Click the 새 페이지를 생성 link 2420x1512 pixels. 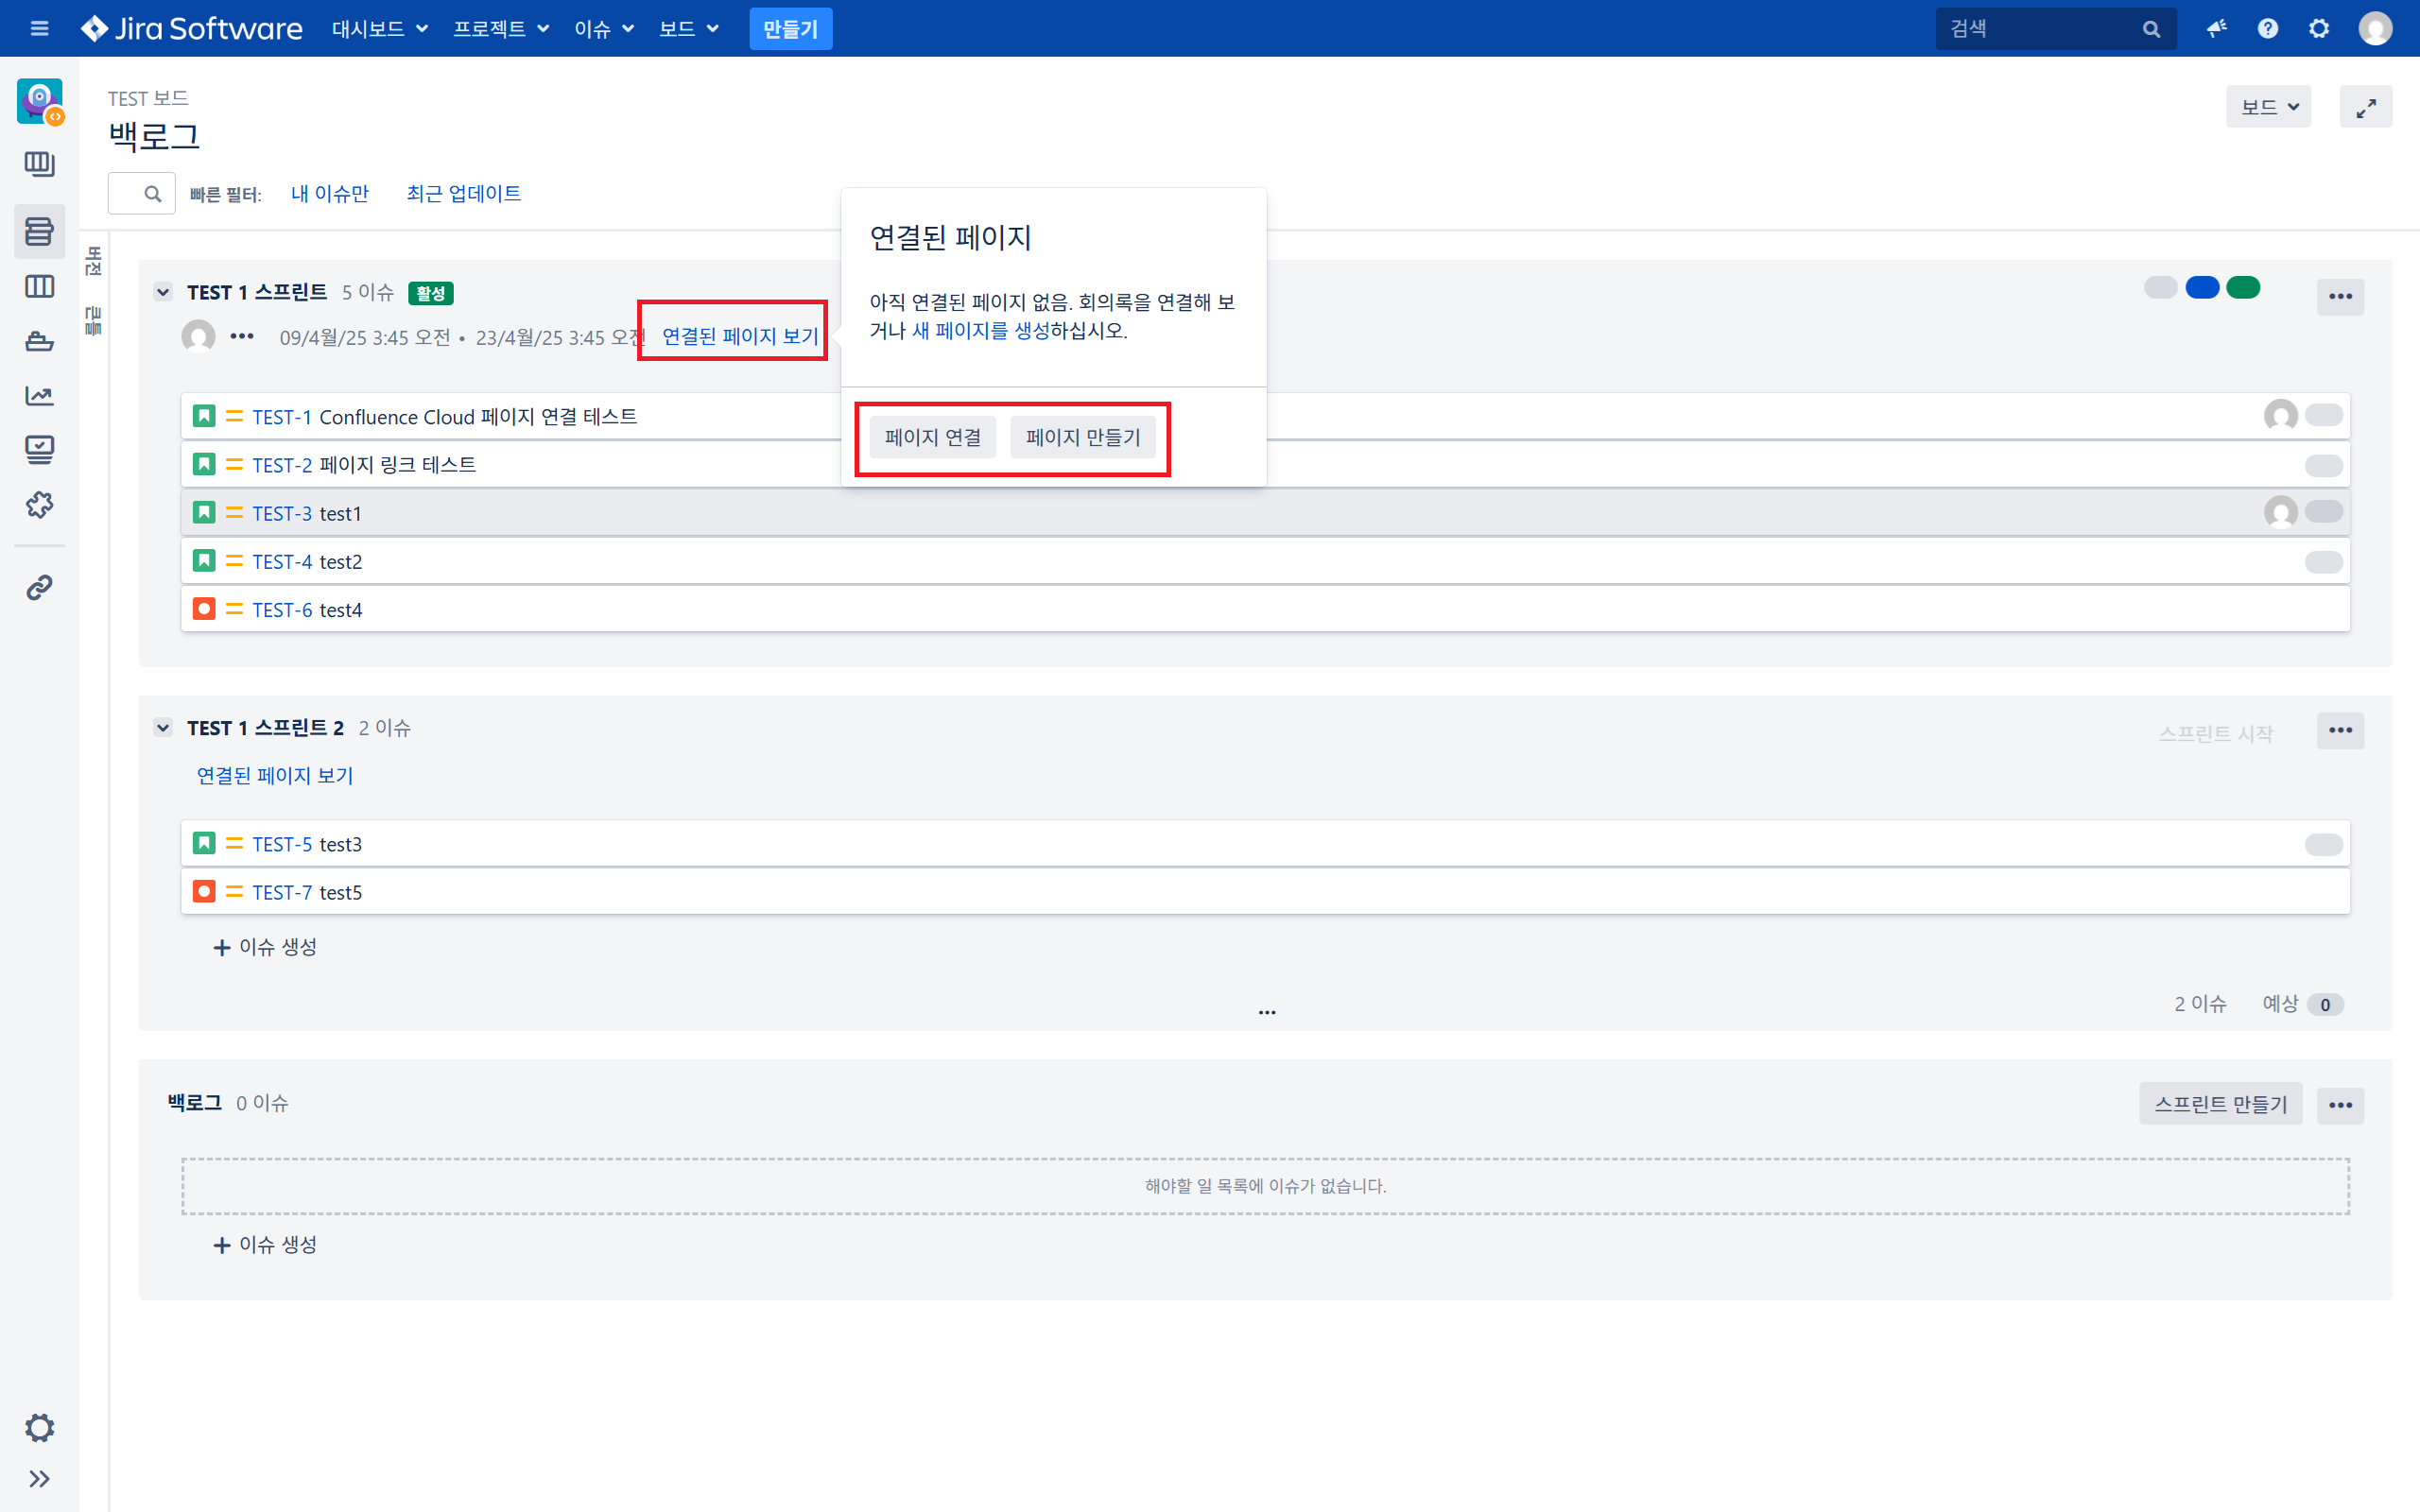coord(980,331)
